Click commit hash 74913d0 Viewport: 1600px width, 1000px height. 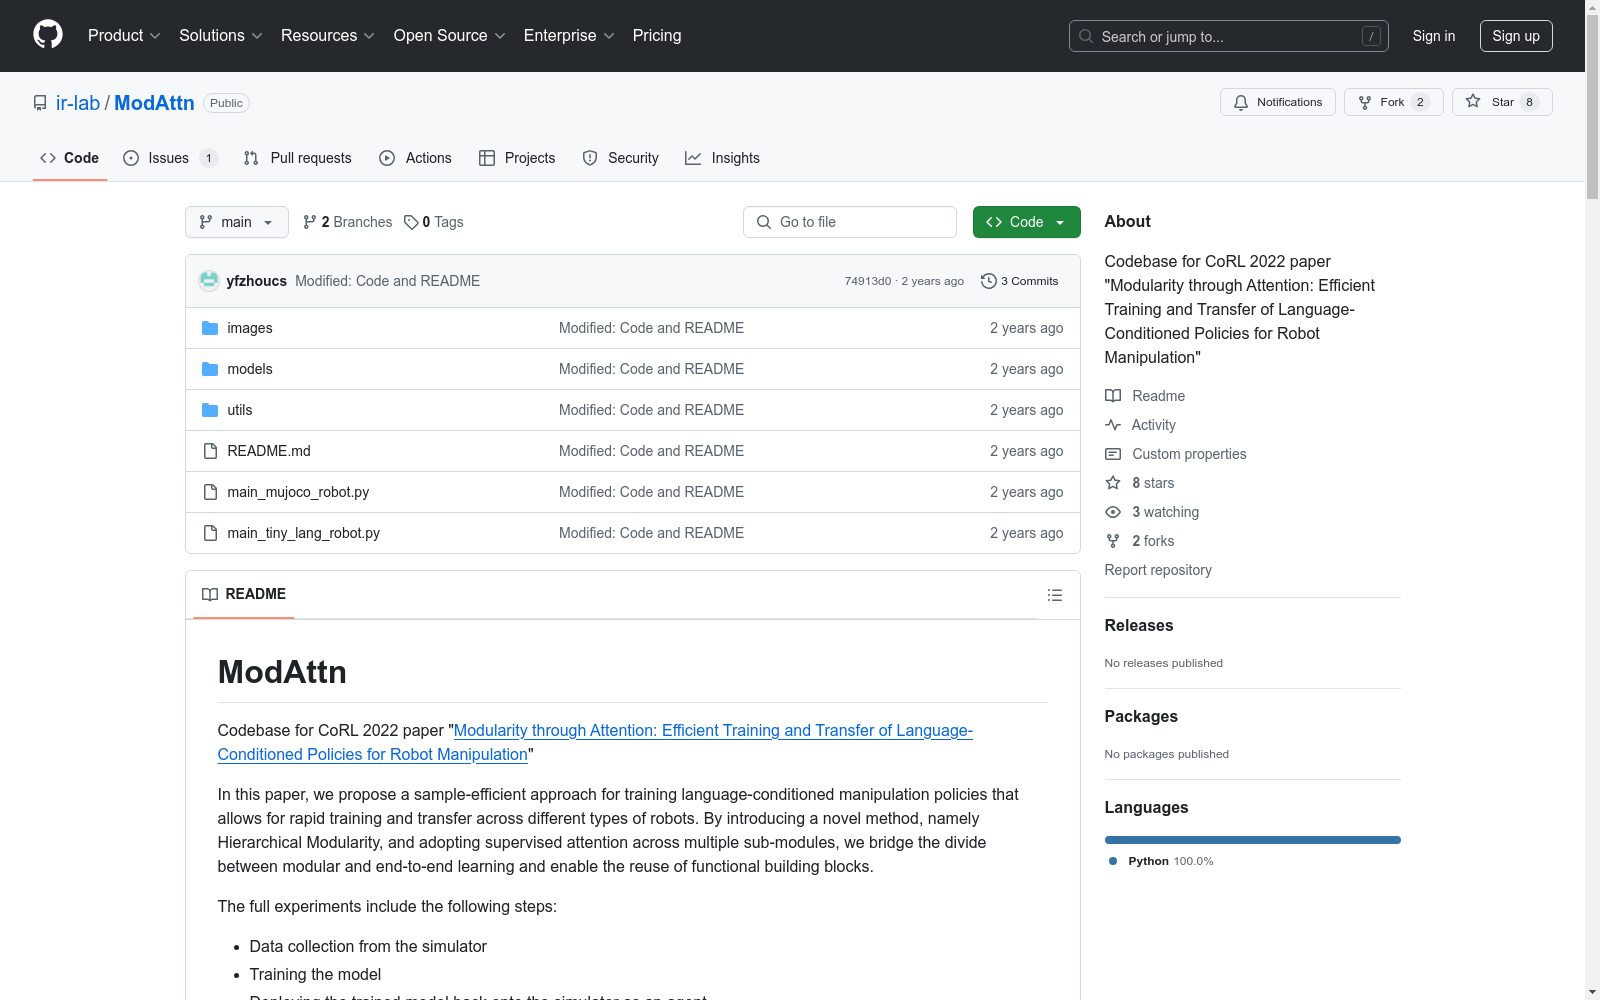click(868, 281)
